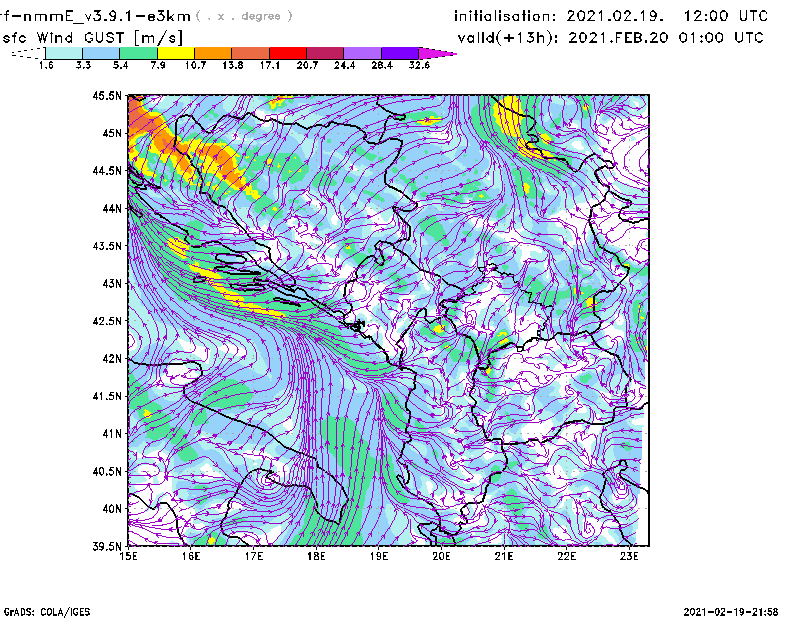
Task: Click the longitude label 20E
Action: [x=441, y=556]
